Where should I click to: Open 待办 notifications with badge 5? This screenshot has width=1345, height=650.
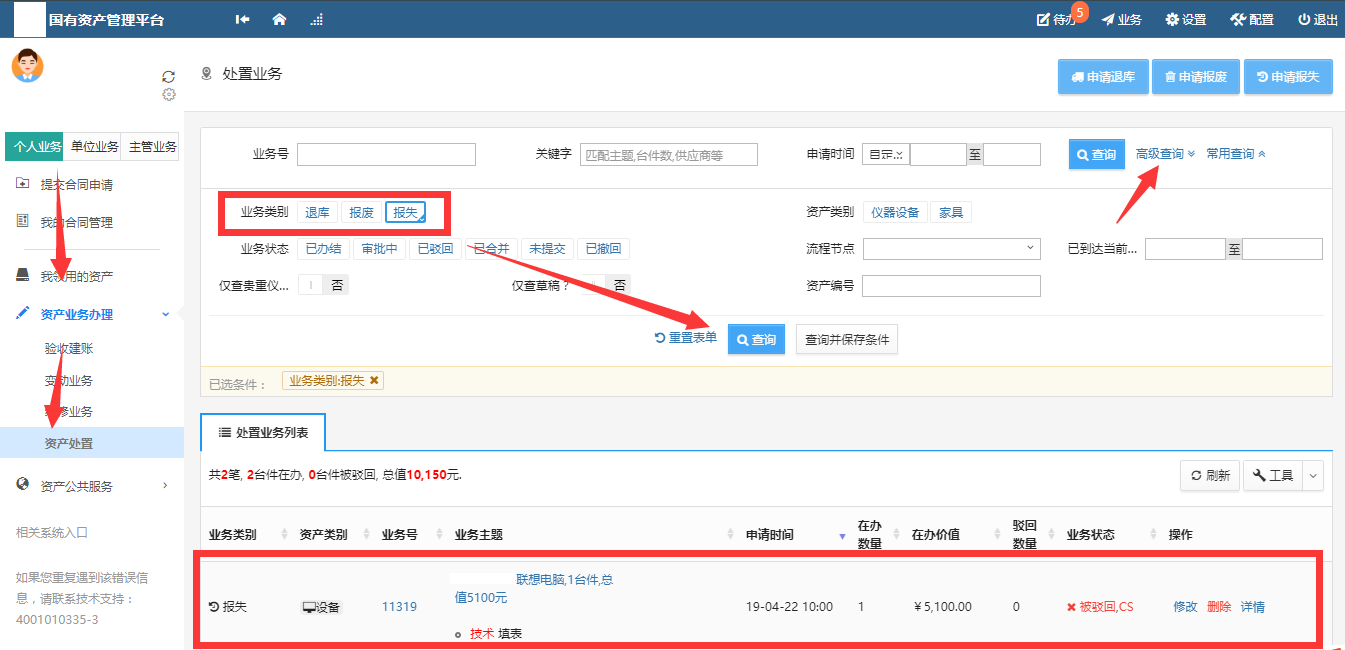pyautogui.click(x=1057, y=19)
